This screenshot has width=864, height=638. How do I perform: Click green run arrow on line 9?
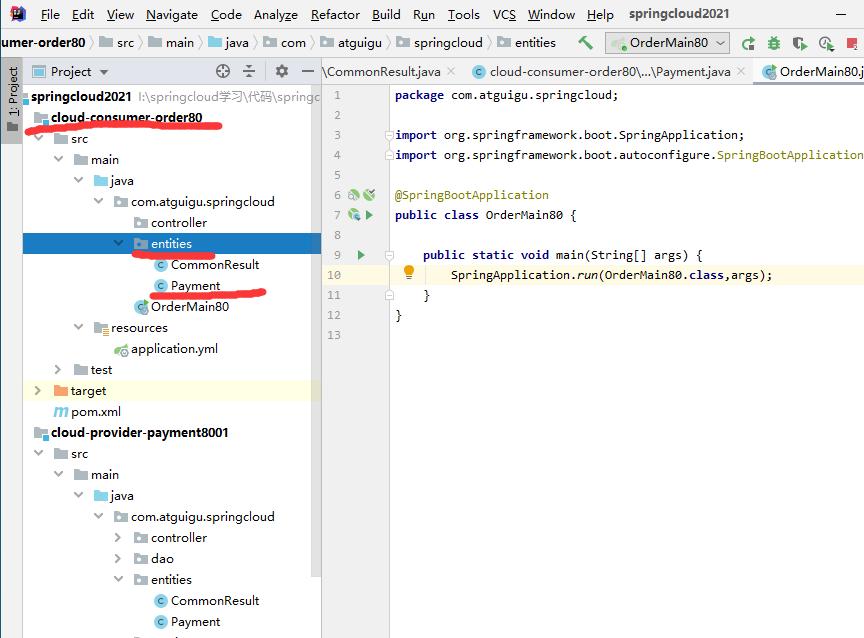pyautogui.click(x=361, y=255)
